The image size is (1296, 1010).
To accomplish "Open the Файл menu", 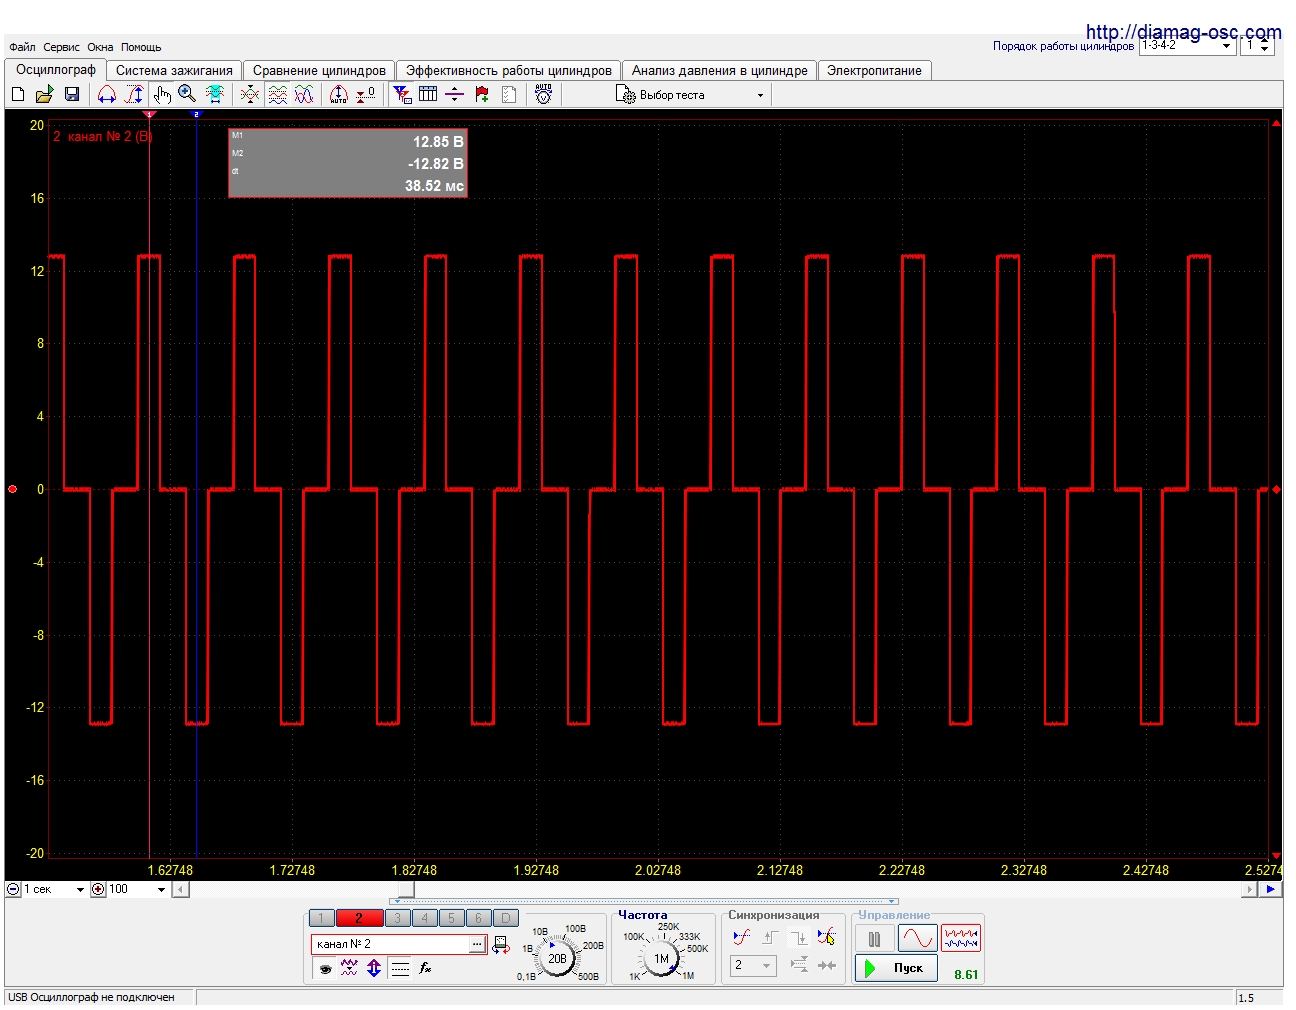I will coord(22,47).
